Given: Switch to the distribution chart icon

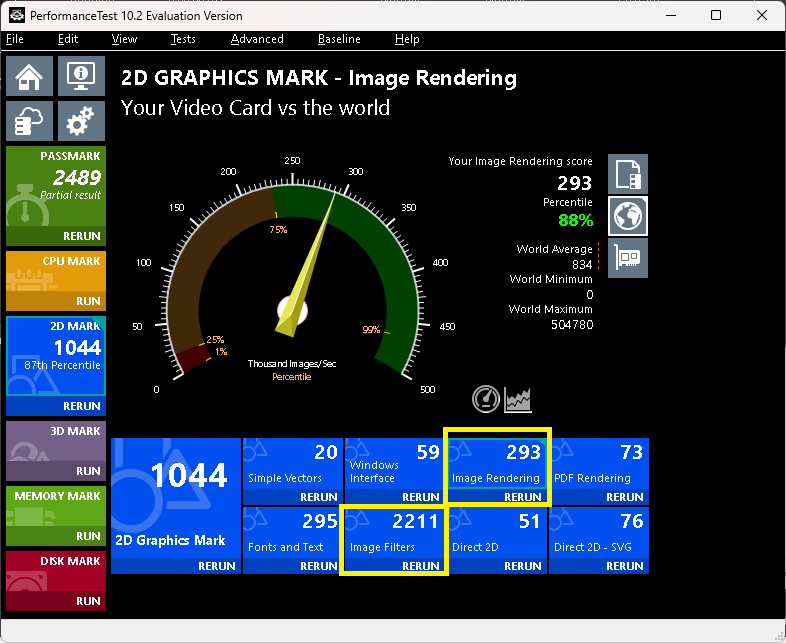Looking at the screenshot, I should point(518,399).
